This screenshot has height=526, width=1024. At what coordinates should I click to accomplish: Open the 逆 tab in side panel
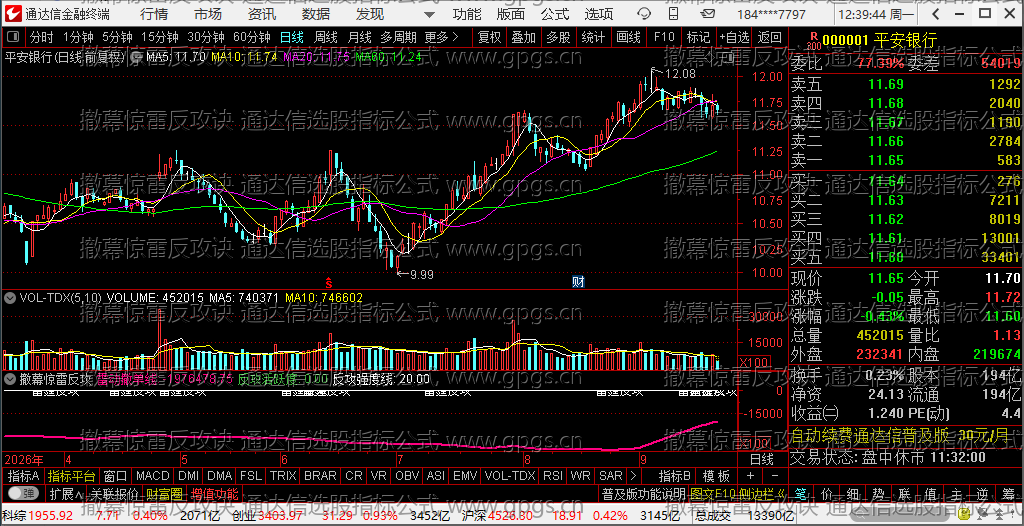pyautogui.click(x=982, y=493)
